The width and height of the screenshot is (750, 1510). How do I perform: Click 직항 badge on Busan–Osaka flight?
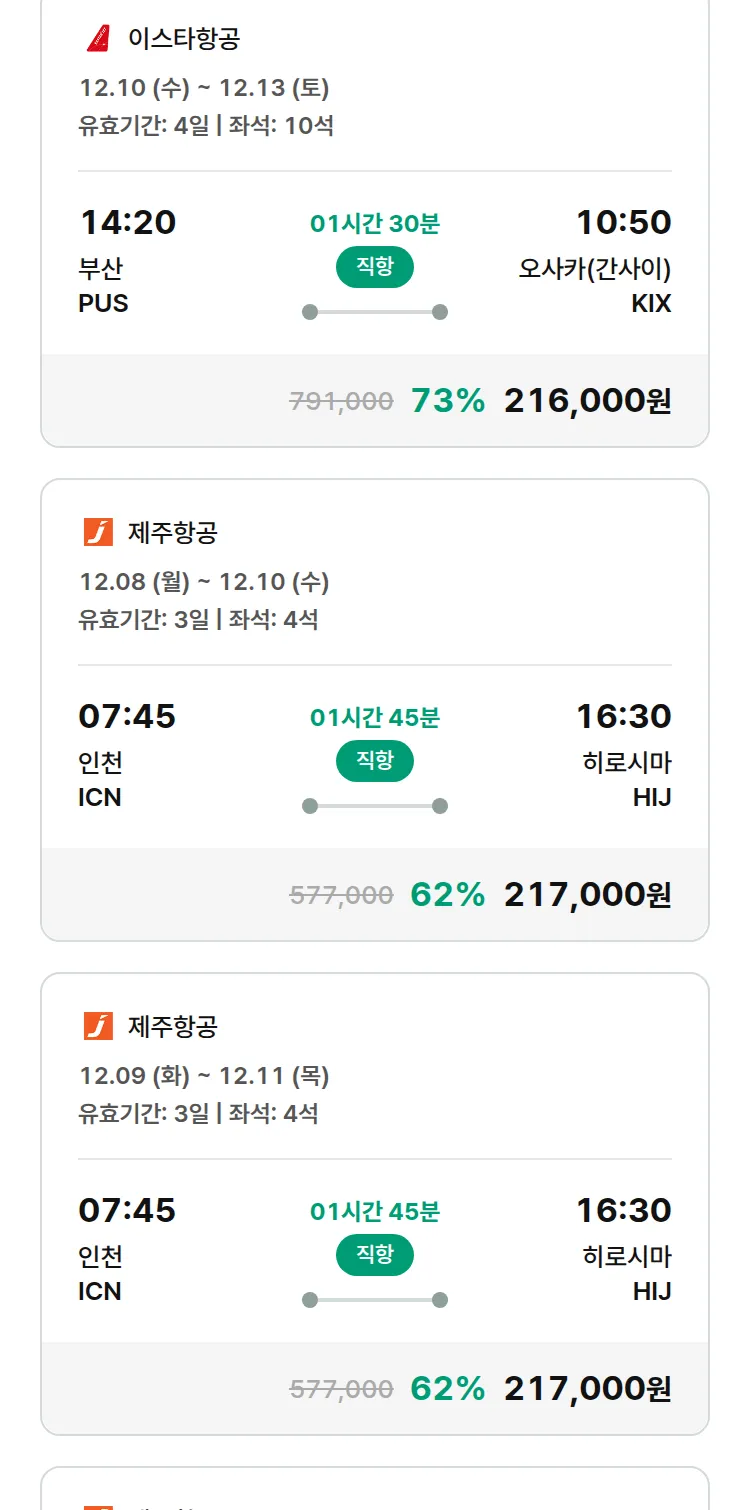click(x=375, y=267)
